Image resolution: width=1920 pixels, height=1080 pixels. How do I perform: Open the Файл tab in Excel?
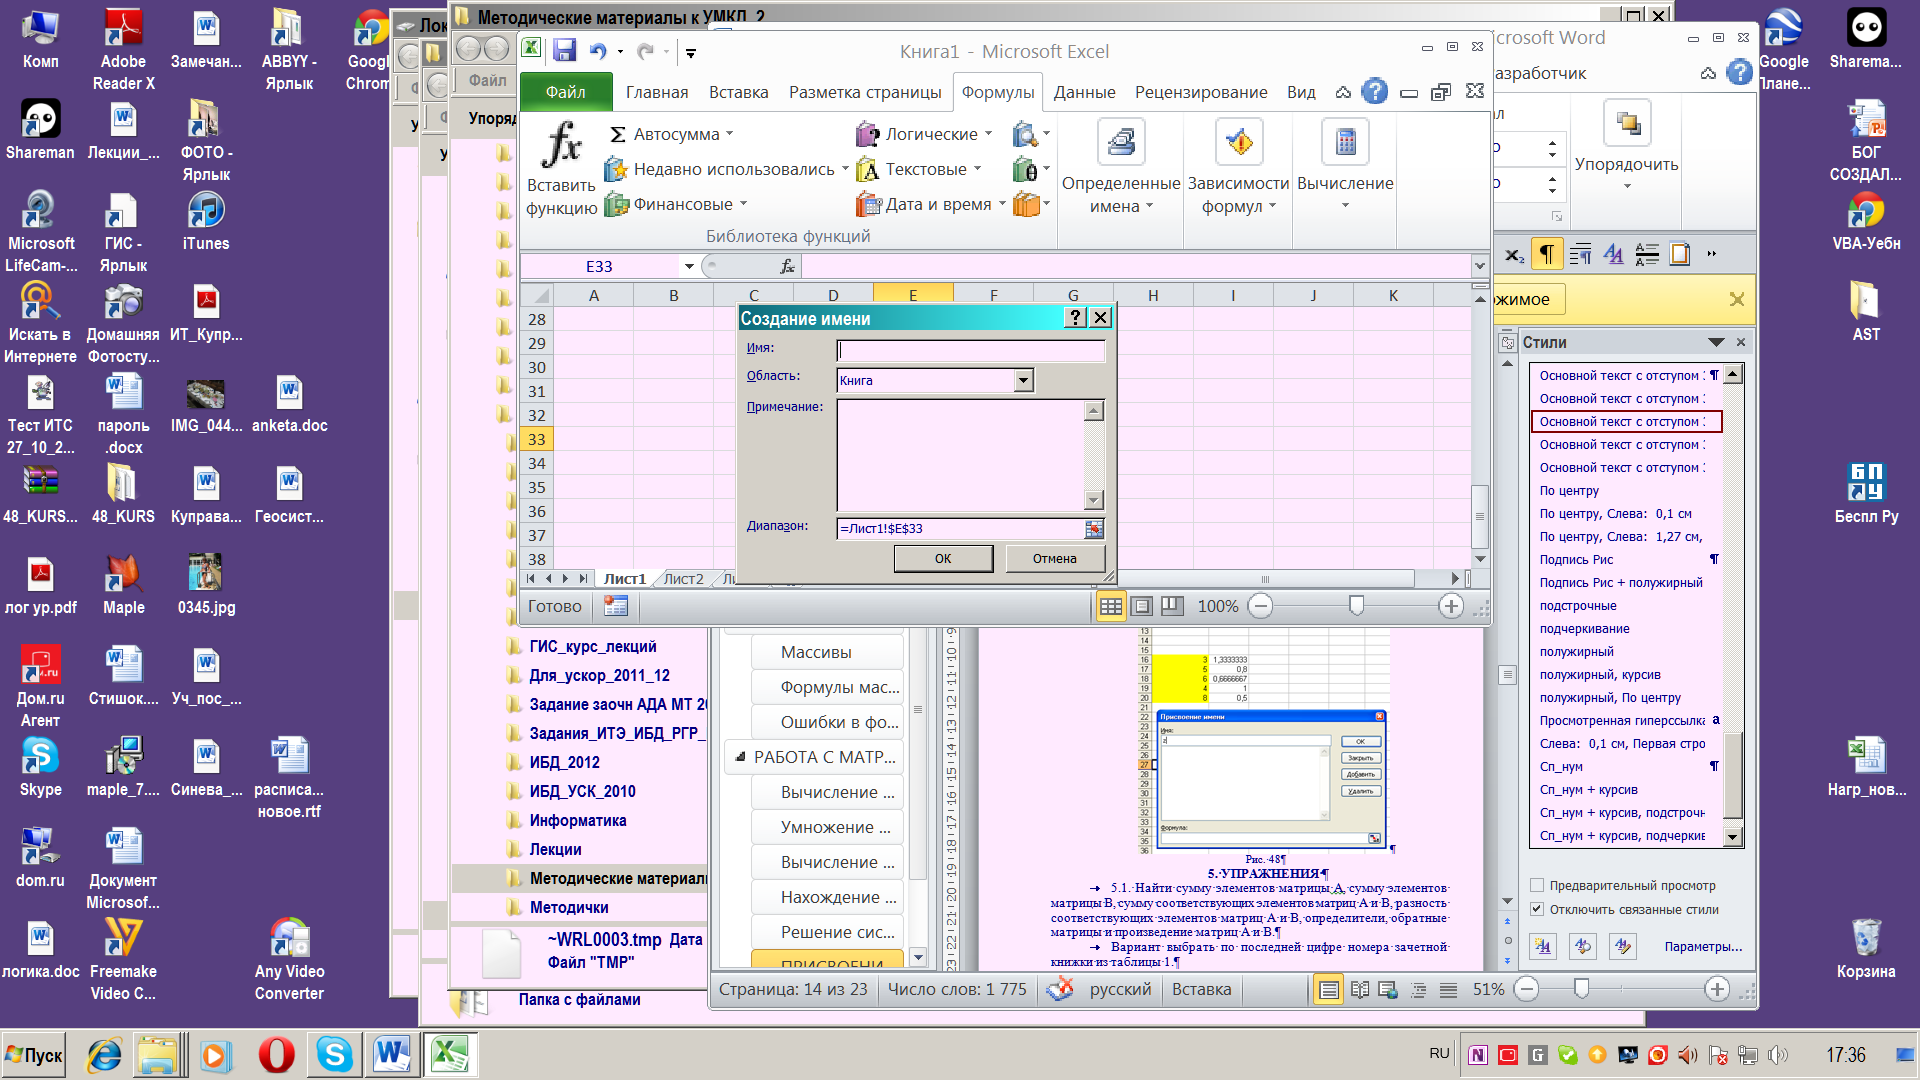565,92
